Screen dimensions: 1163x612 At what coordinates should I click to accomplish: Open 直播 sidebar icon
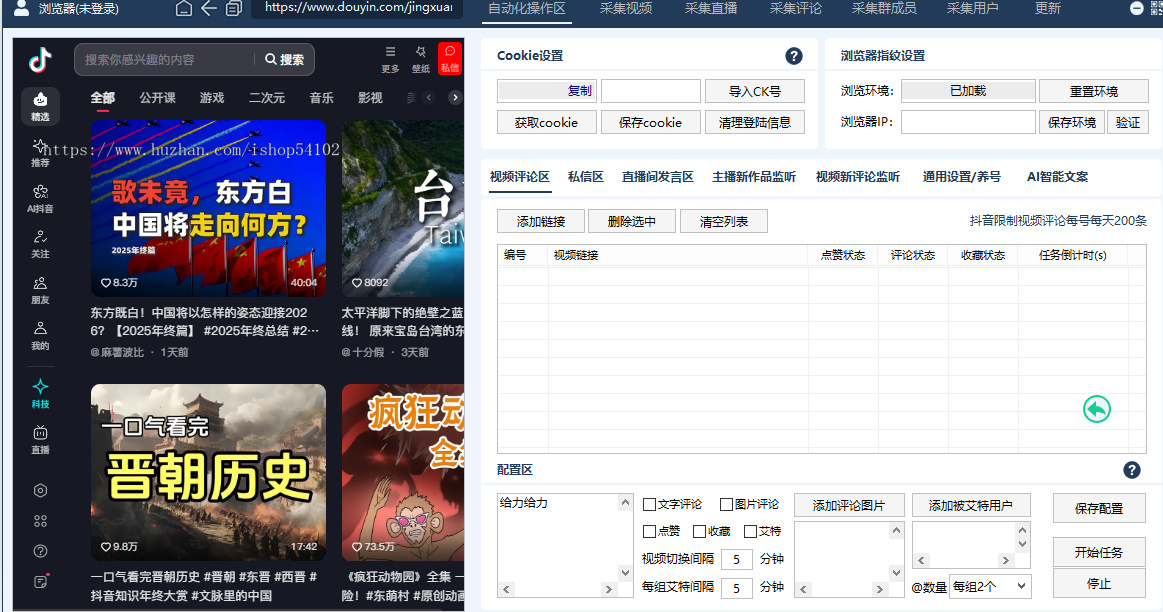(40, 439)
